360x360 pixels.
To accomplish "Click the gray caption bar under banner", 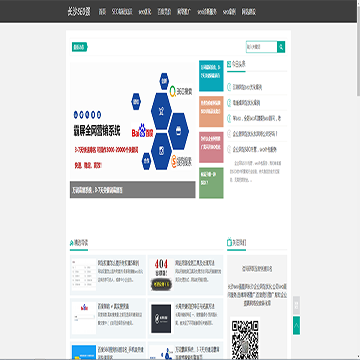I will 132,190.
